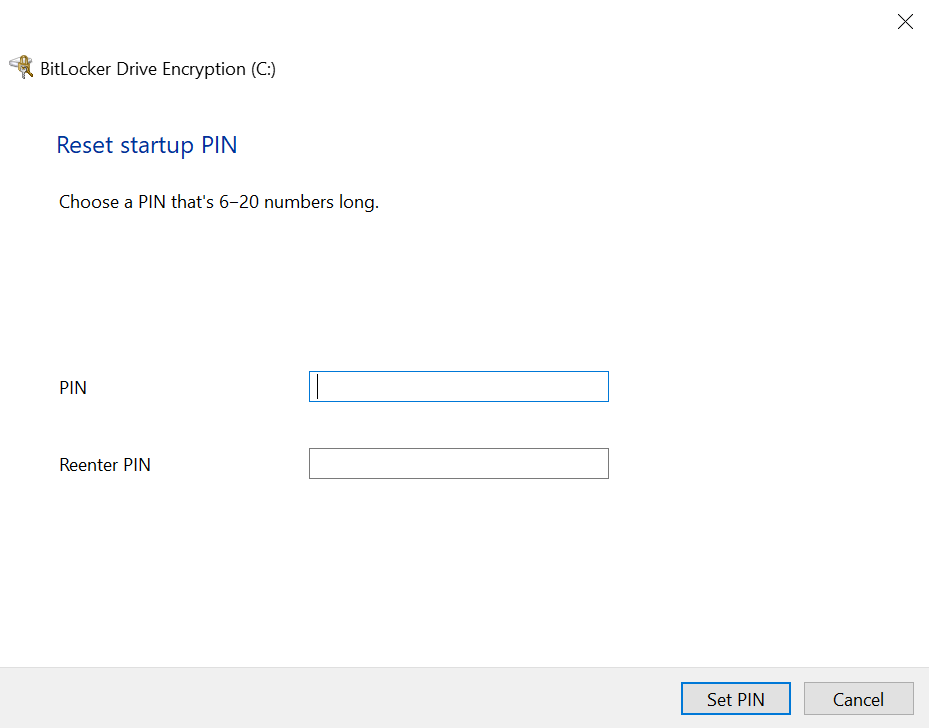The image size is (929, 728).
Task: Click the "6–20 numbers long" requirement text
Action: click(x=299, y=202)
